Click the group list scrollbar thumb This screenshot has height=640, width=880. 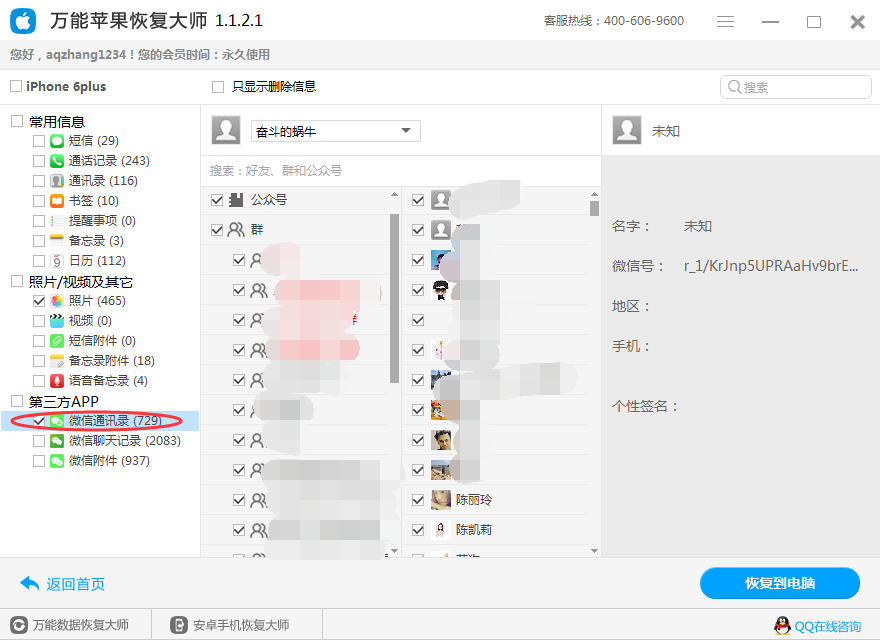point(394,298)
